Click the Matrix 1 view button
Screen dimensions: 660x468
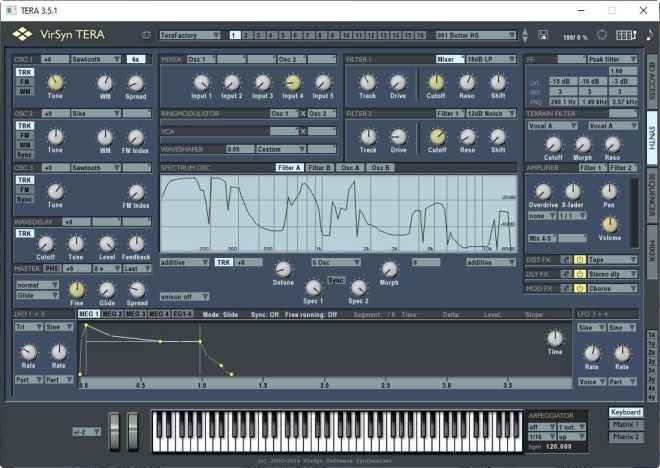(x=625, y=425)
